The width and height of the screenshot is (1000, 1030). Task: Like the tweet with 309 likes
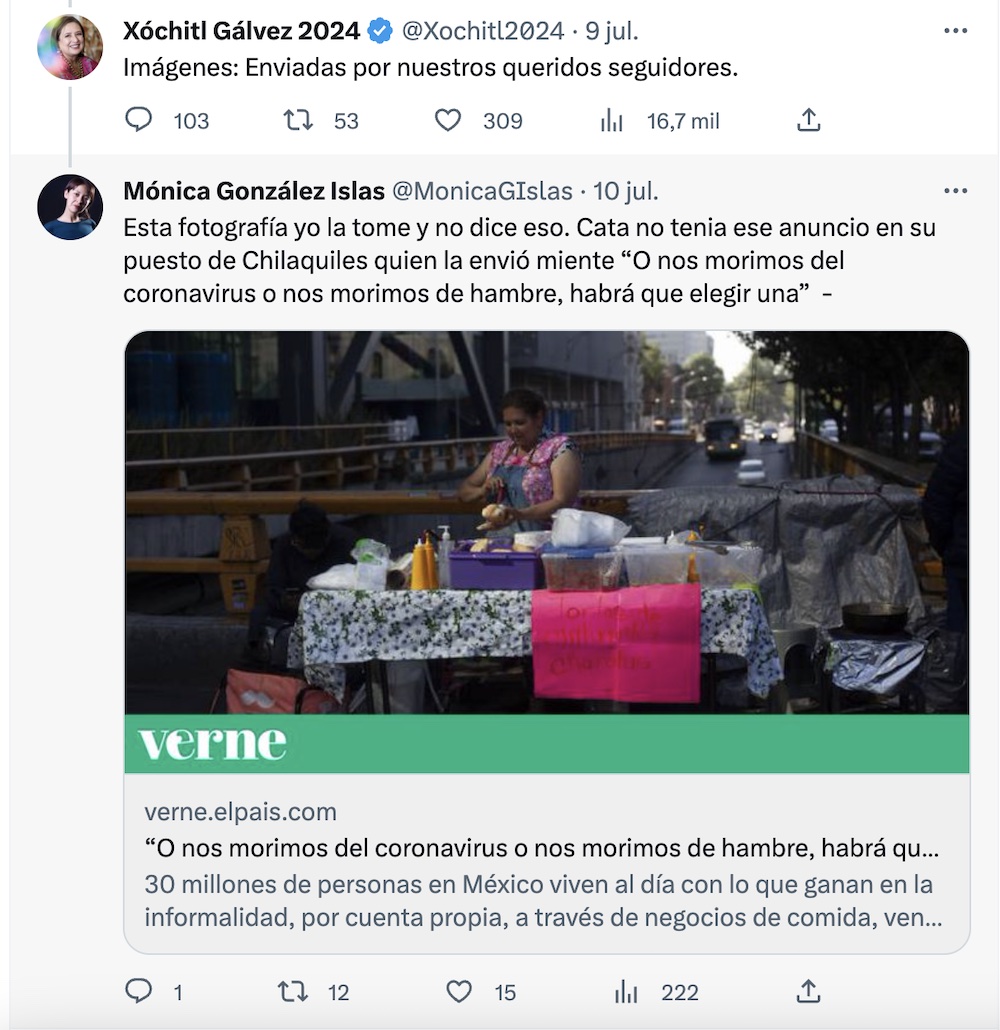(448, 121)
